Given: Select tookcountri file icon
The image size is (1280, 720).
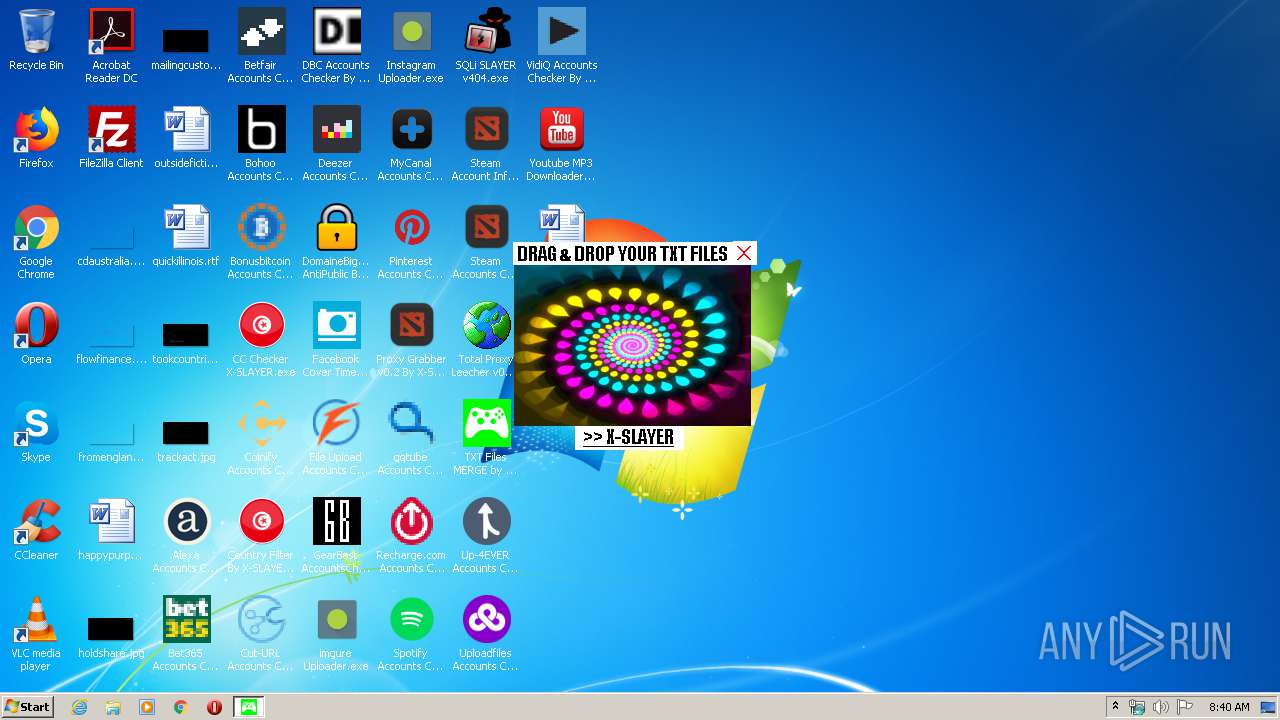Looking at the screenshot, I should coord(186,335).
